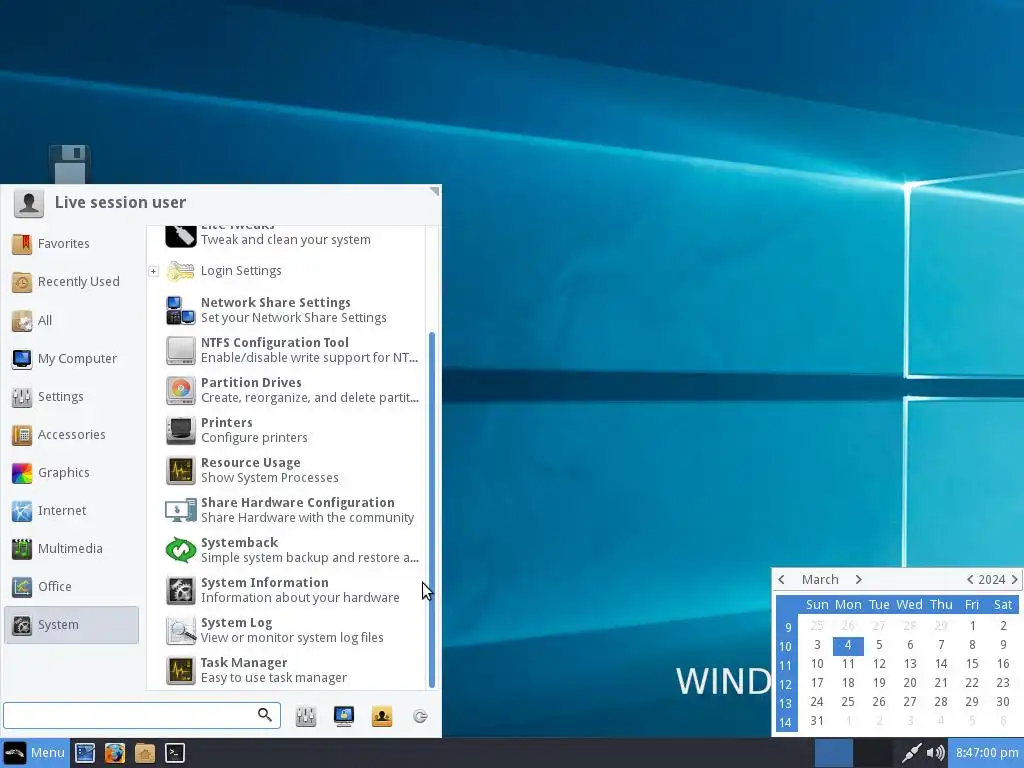Screen dimensions: 1024x768
Task: Click the Live session user name
Action: tap(120, 202)
